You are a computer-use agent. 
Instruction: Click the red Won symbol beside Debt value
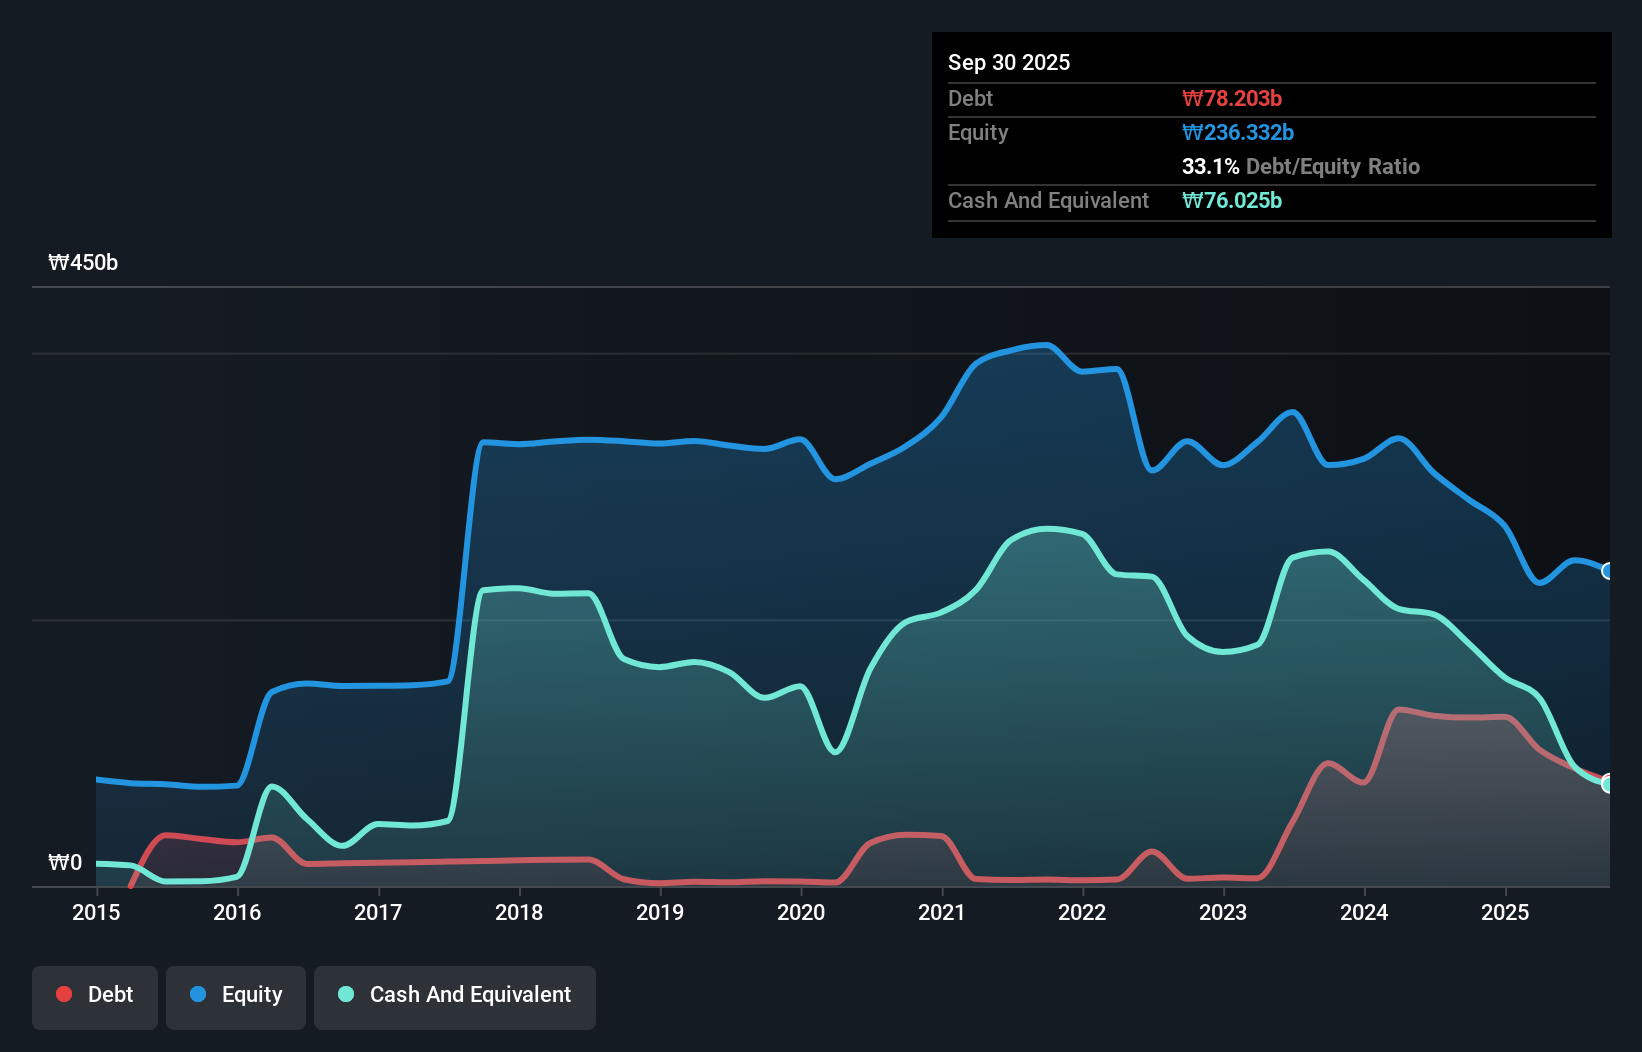click(1193, 98)
